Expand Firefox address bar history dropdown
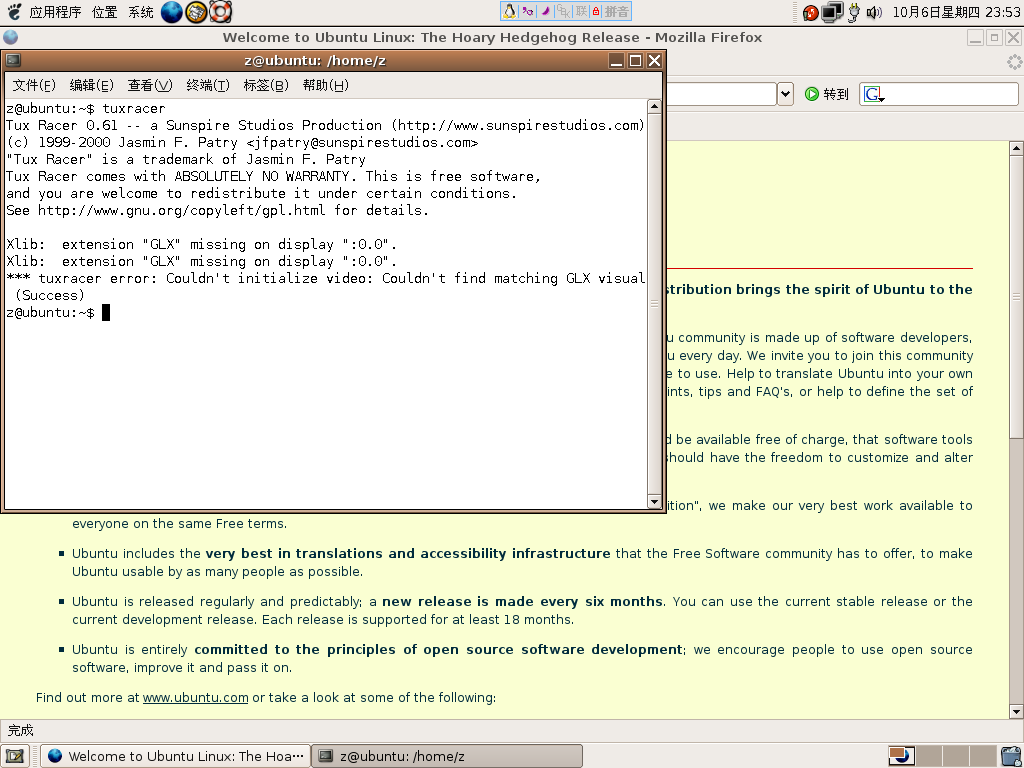The width and height of the screenshot is (1024, 768). click(785, 94)
